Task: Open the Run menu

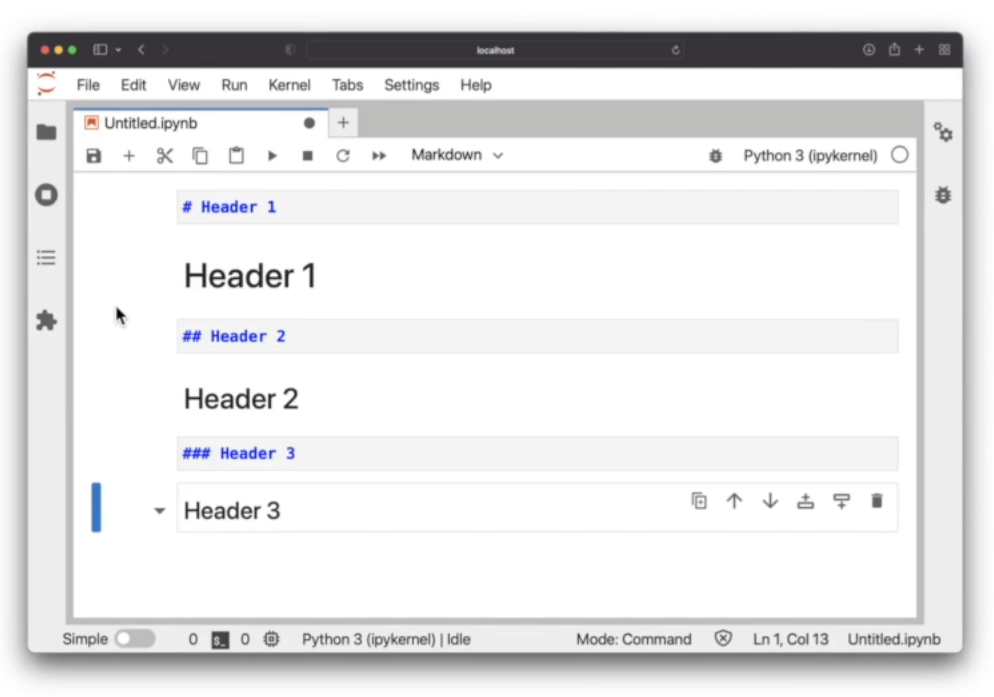Action: (234, 85)
